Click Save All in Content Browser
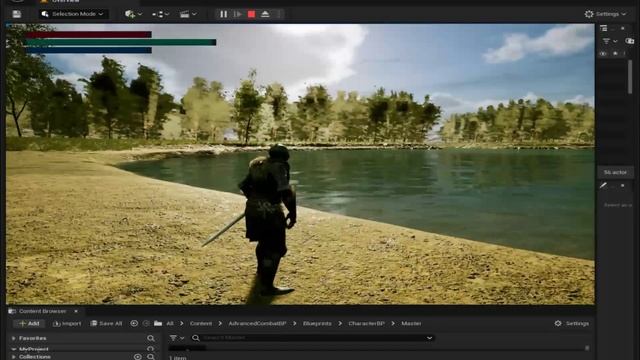The height and width of the screenshot is (360, 640). tap(106, 323)
